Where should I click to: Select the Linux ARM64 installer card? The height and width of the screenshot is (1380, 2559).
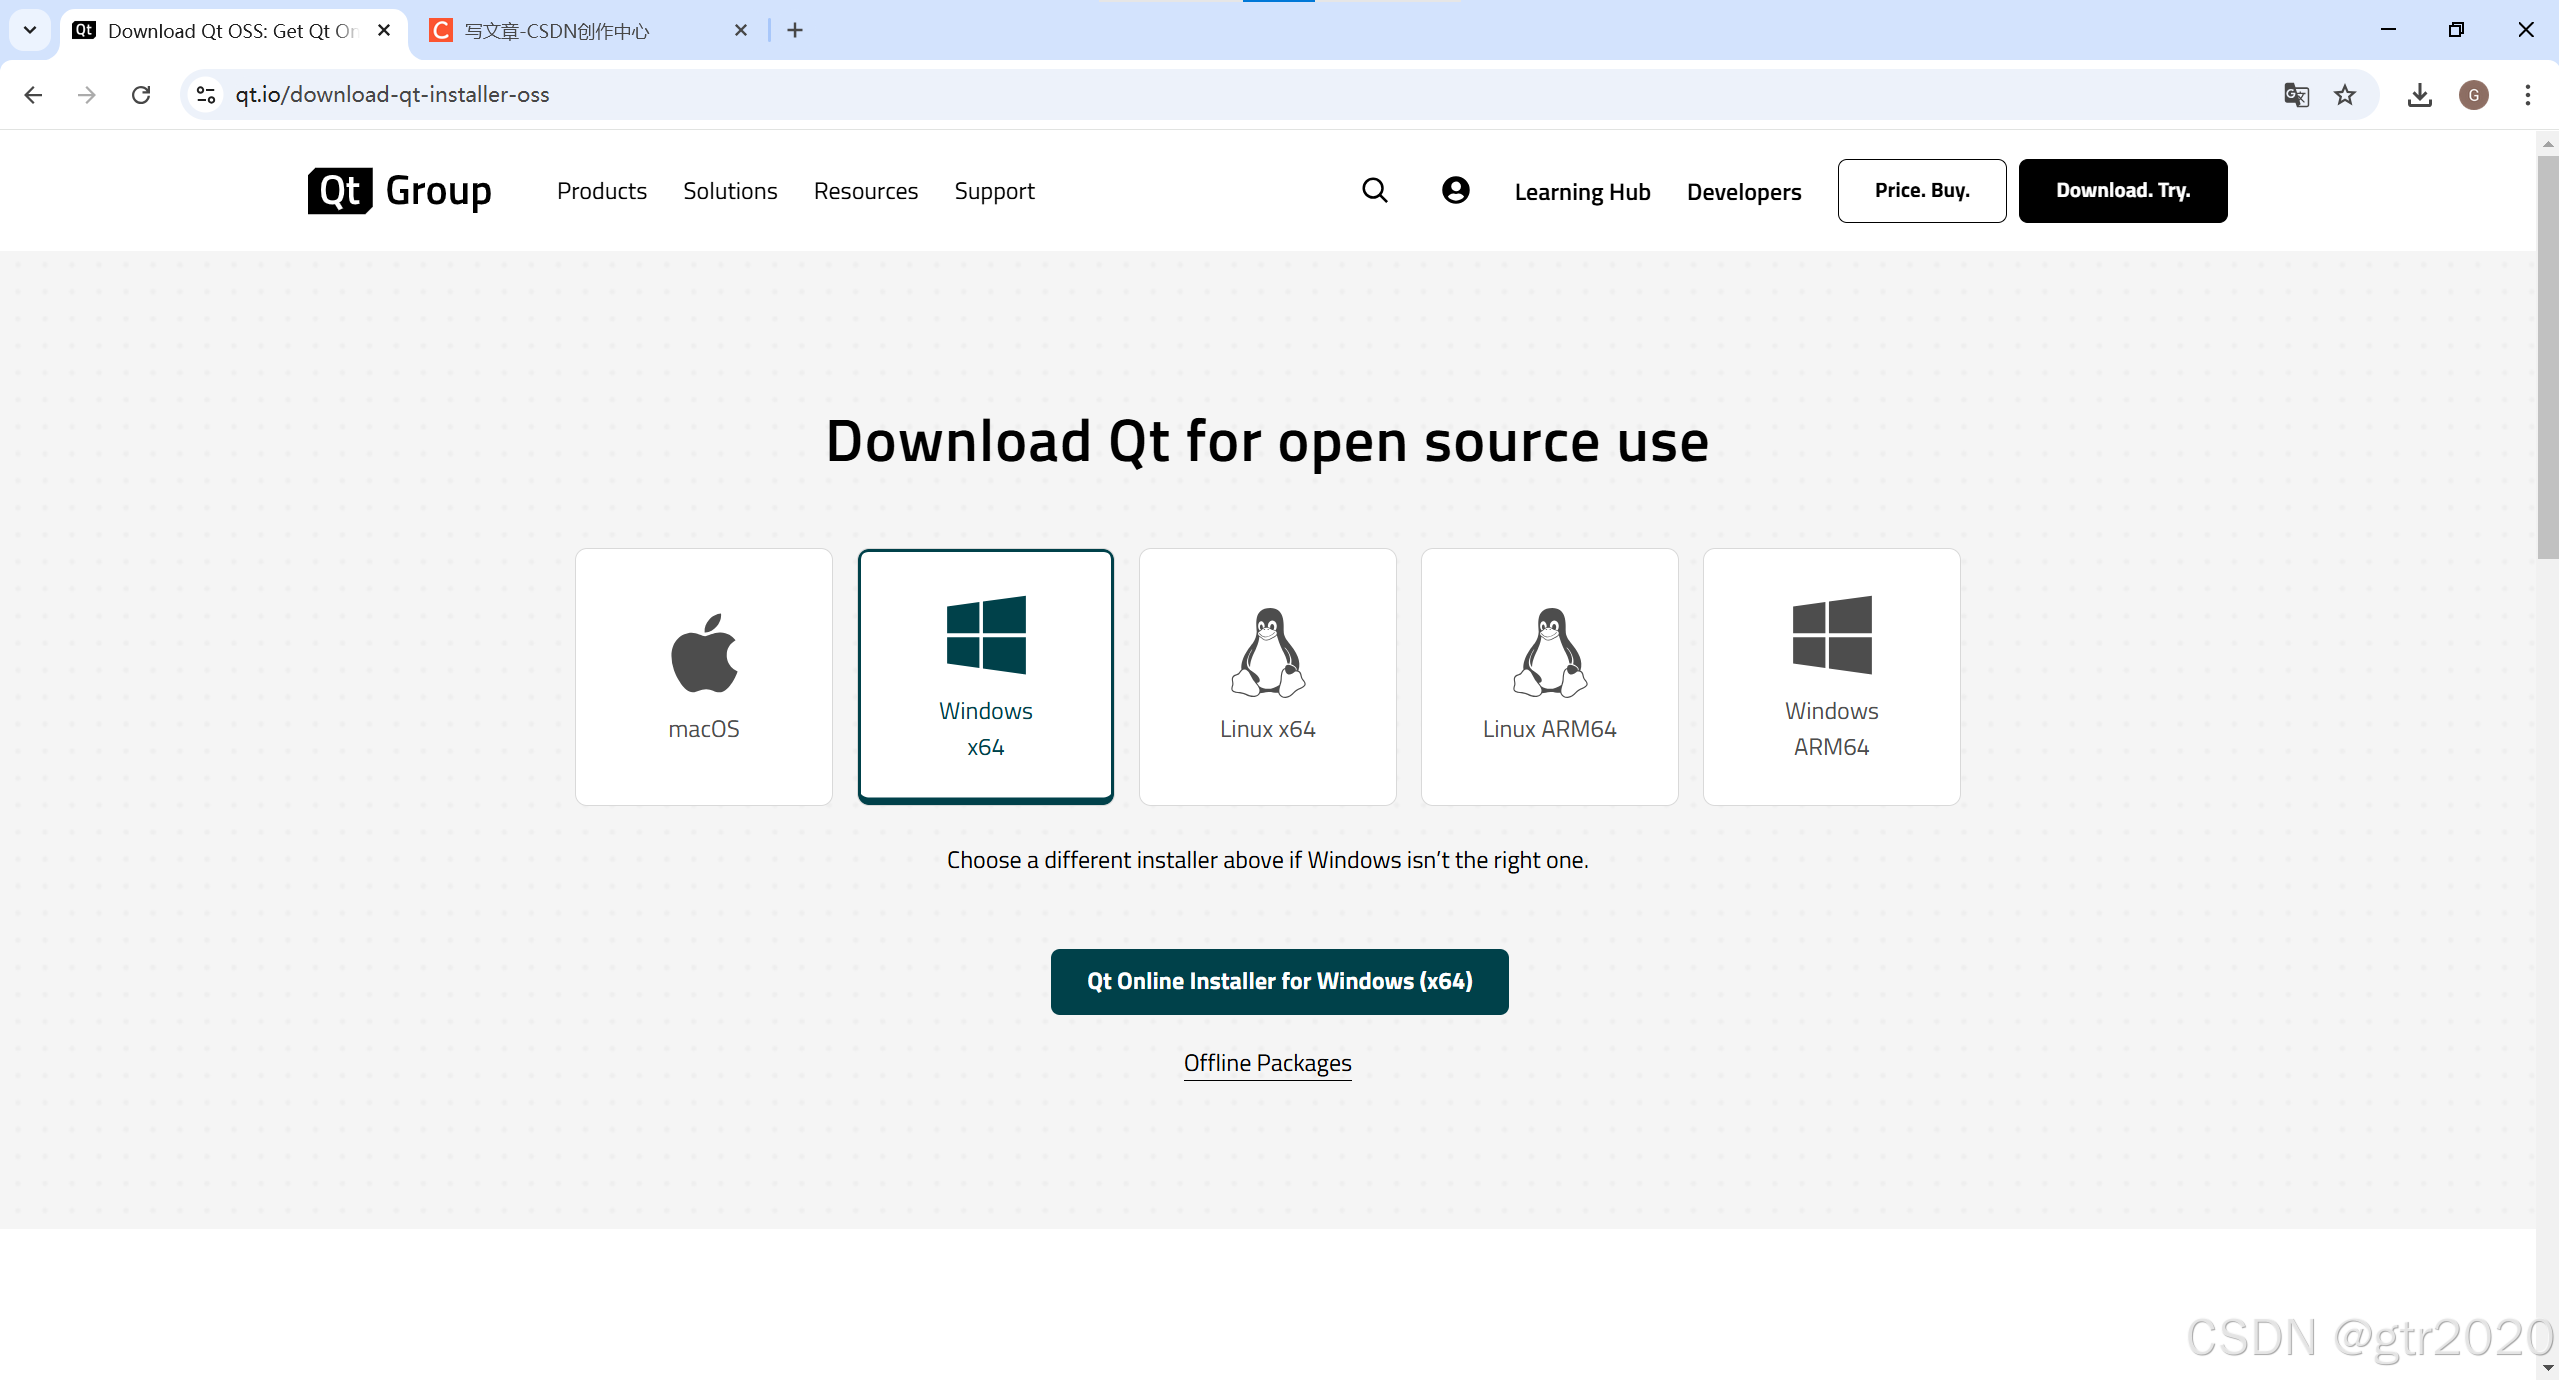point(1548,676)
